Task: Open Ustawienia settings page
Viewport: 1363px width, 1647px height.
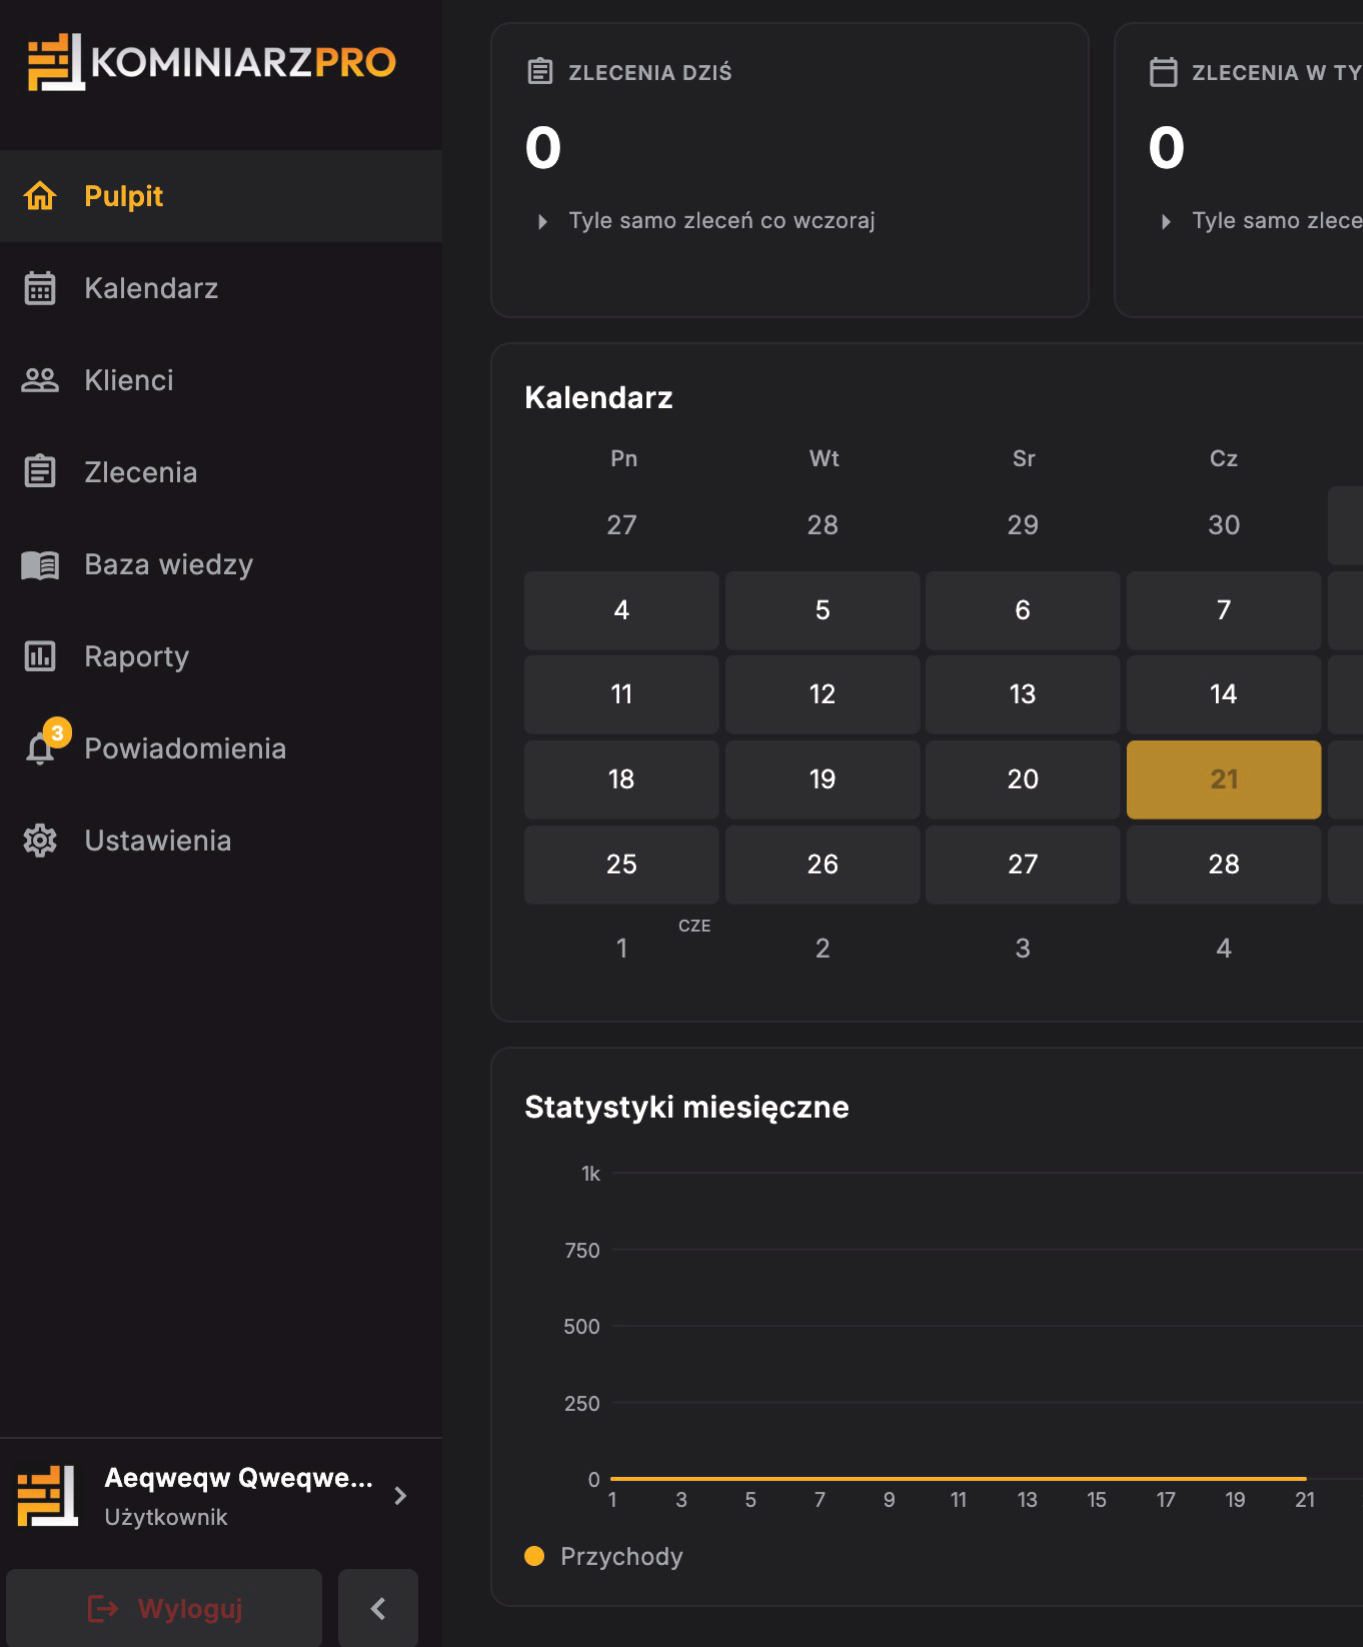Action: (221, 840)
